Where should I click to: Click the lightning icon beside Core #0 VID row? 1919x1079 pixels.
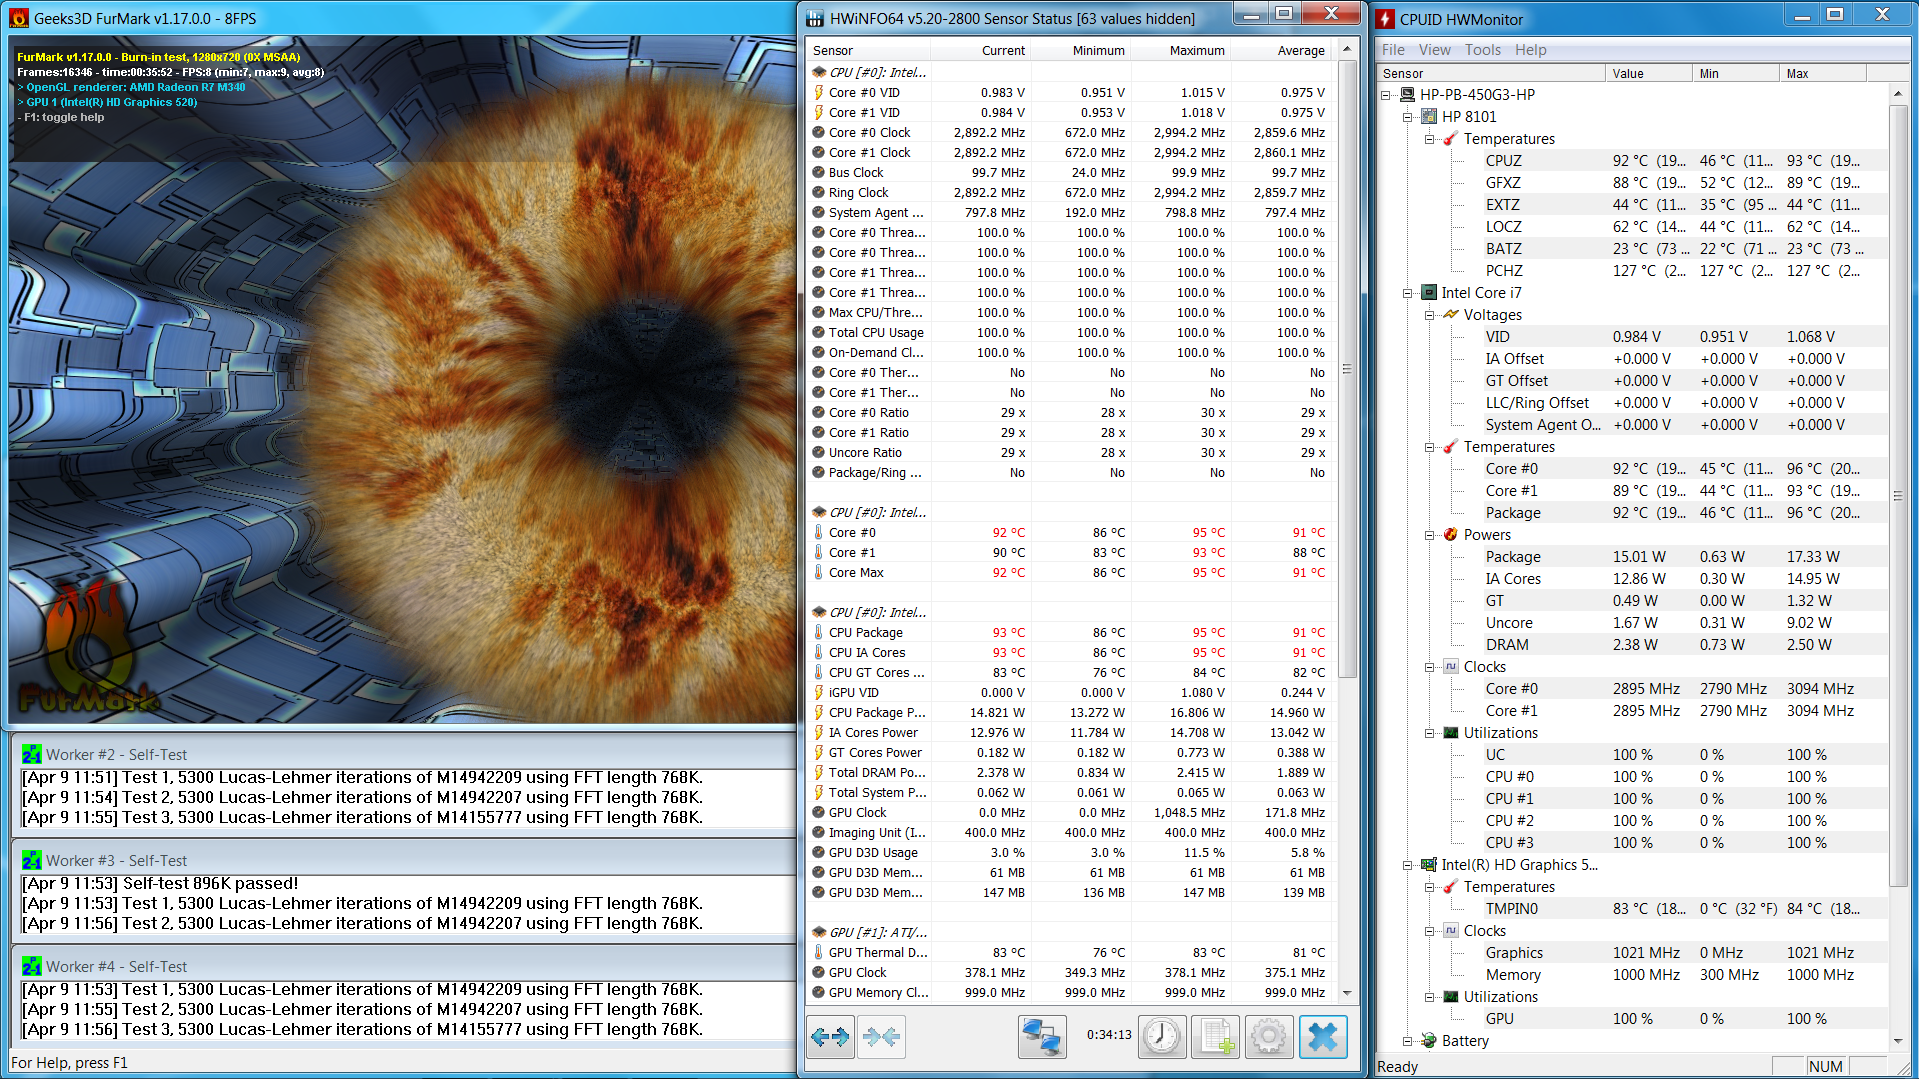819,92
